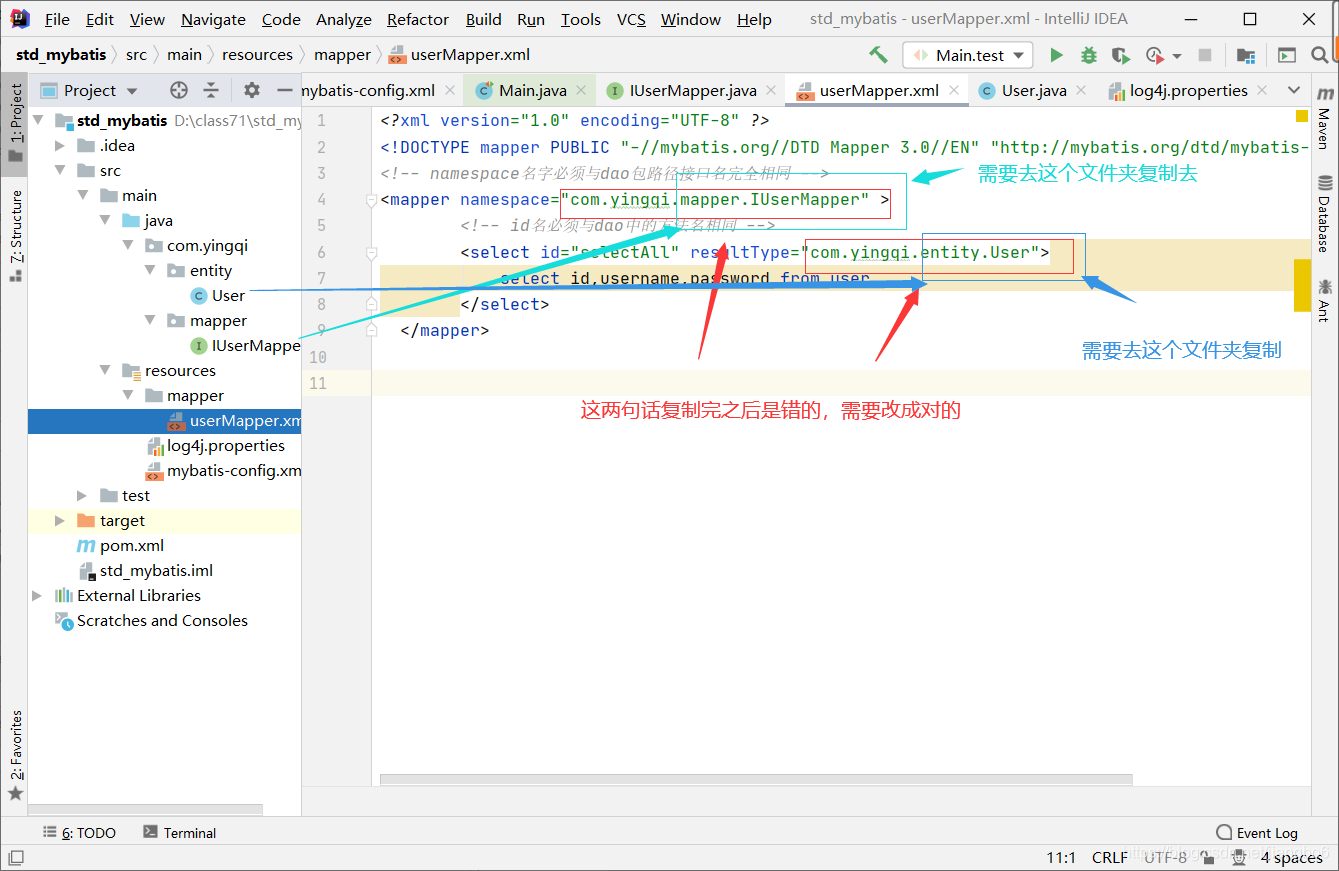Viewport: 1339px width, 871px height.
Task: Expand the test folder
Action: pyautogui.click(x=82, y=495)
